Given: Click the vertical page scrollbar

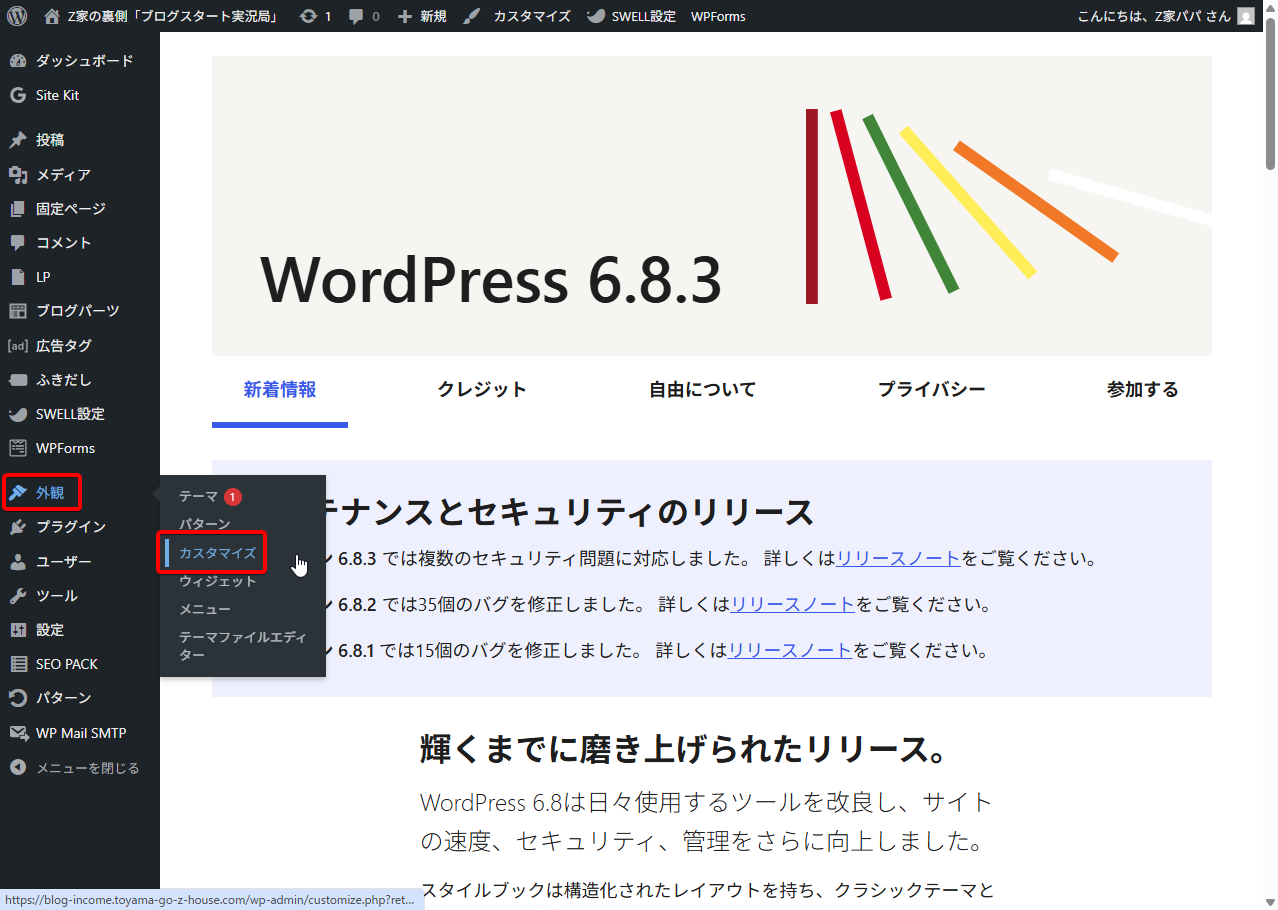Looking at the screenshot, I should coord(1270,100).
